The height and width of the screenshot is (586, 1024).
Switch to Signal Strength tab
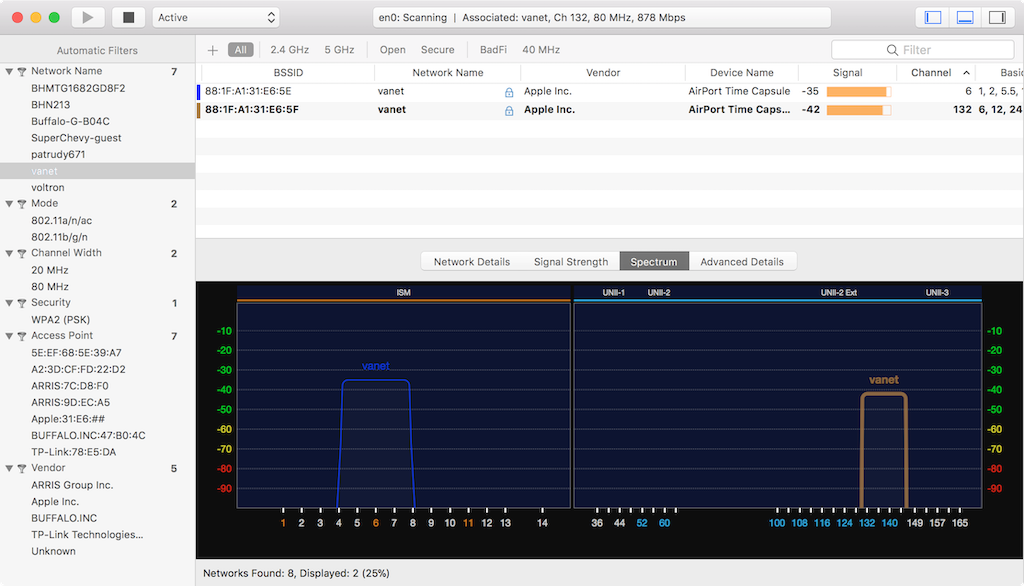click(x=571, y=261)
